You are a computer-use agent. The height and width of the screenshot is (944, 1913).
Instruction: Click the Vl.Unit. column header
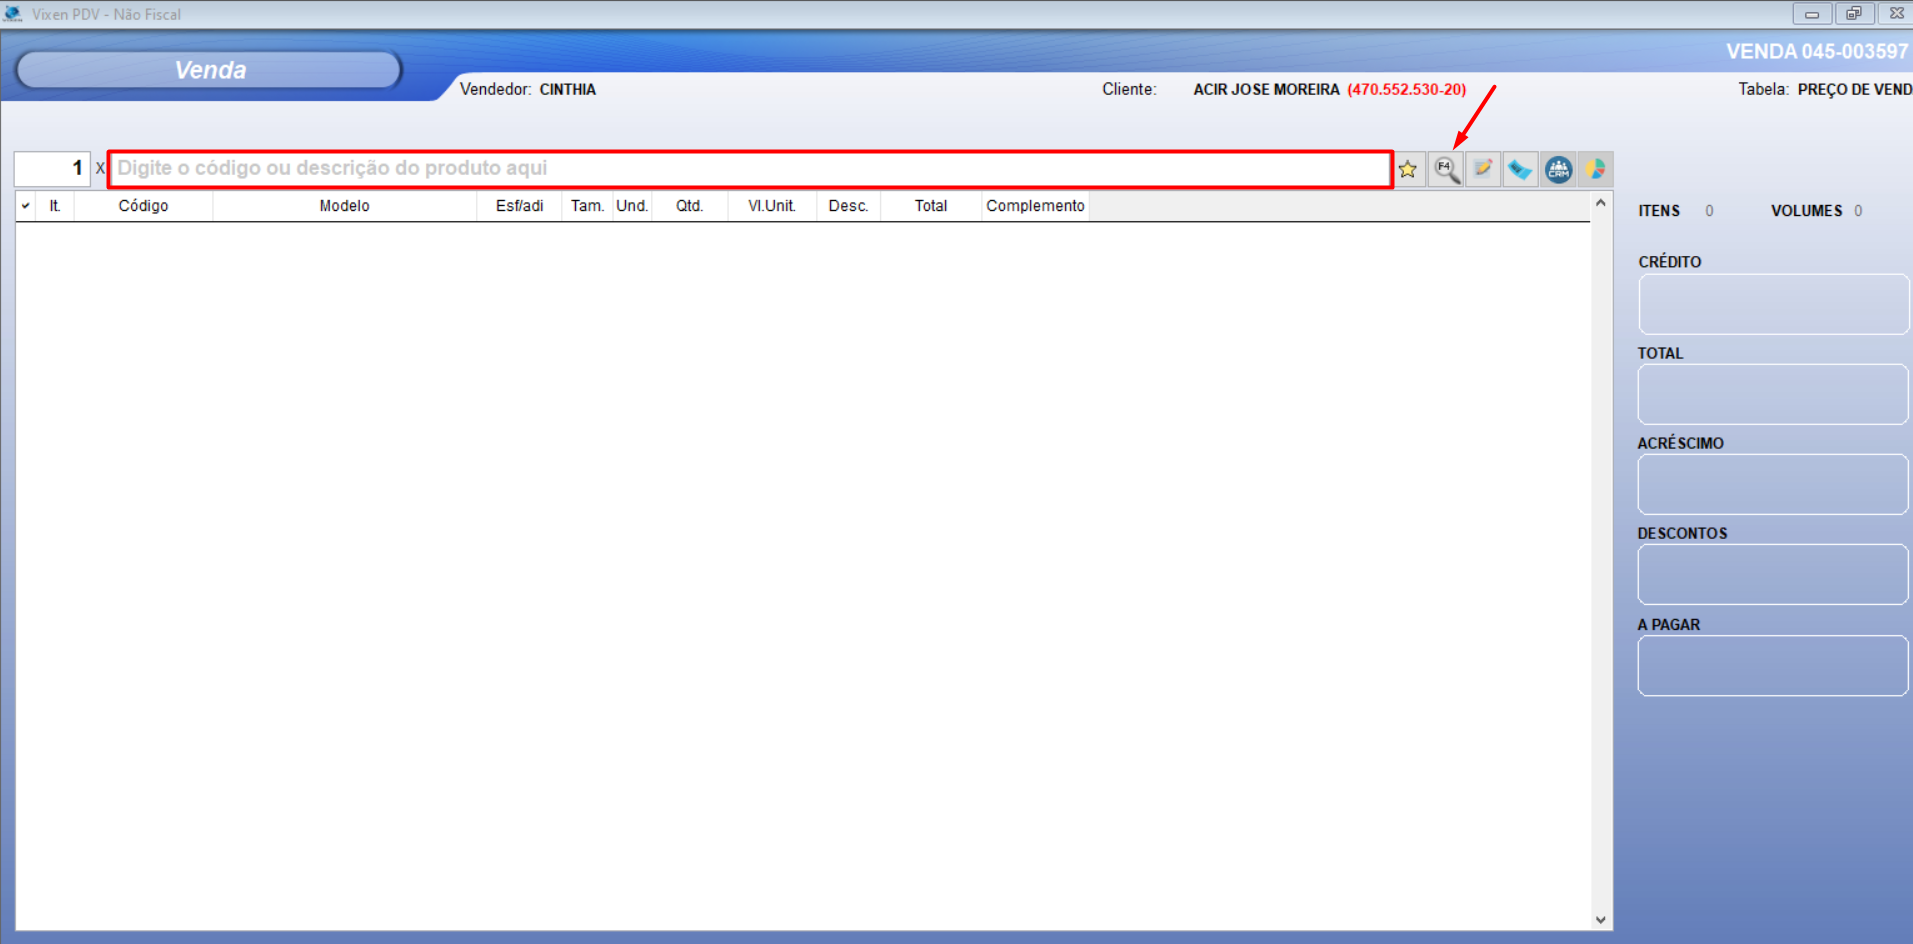point(771,206)
